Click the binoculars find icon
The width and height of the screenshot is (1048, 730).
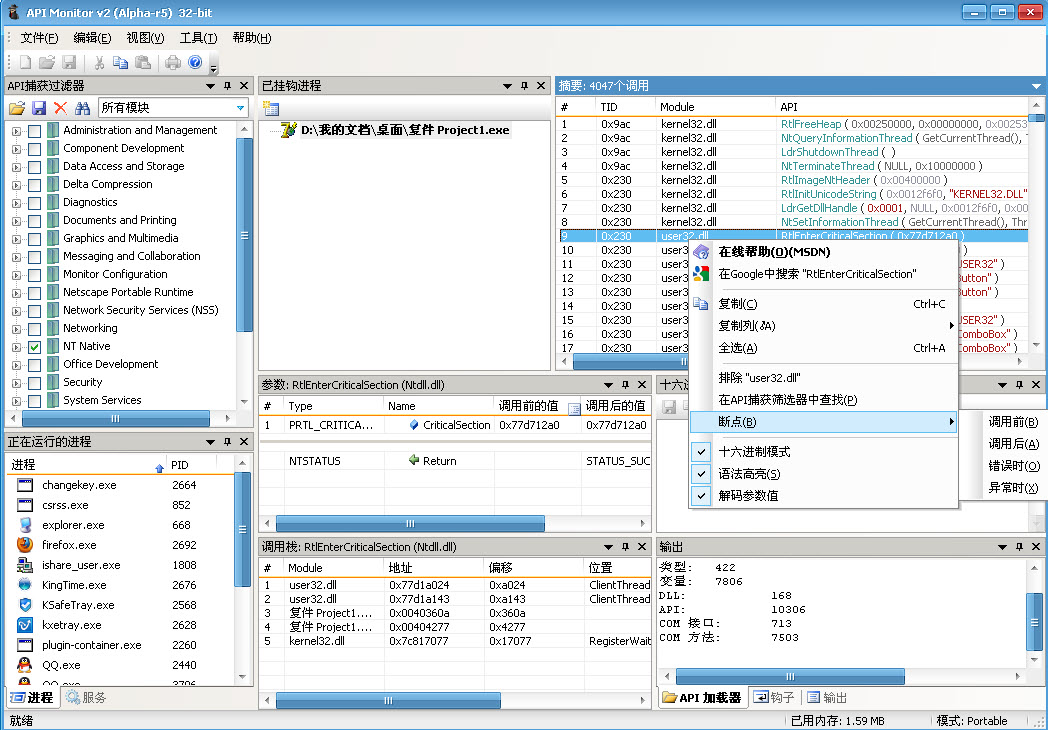83,108
